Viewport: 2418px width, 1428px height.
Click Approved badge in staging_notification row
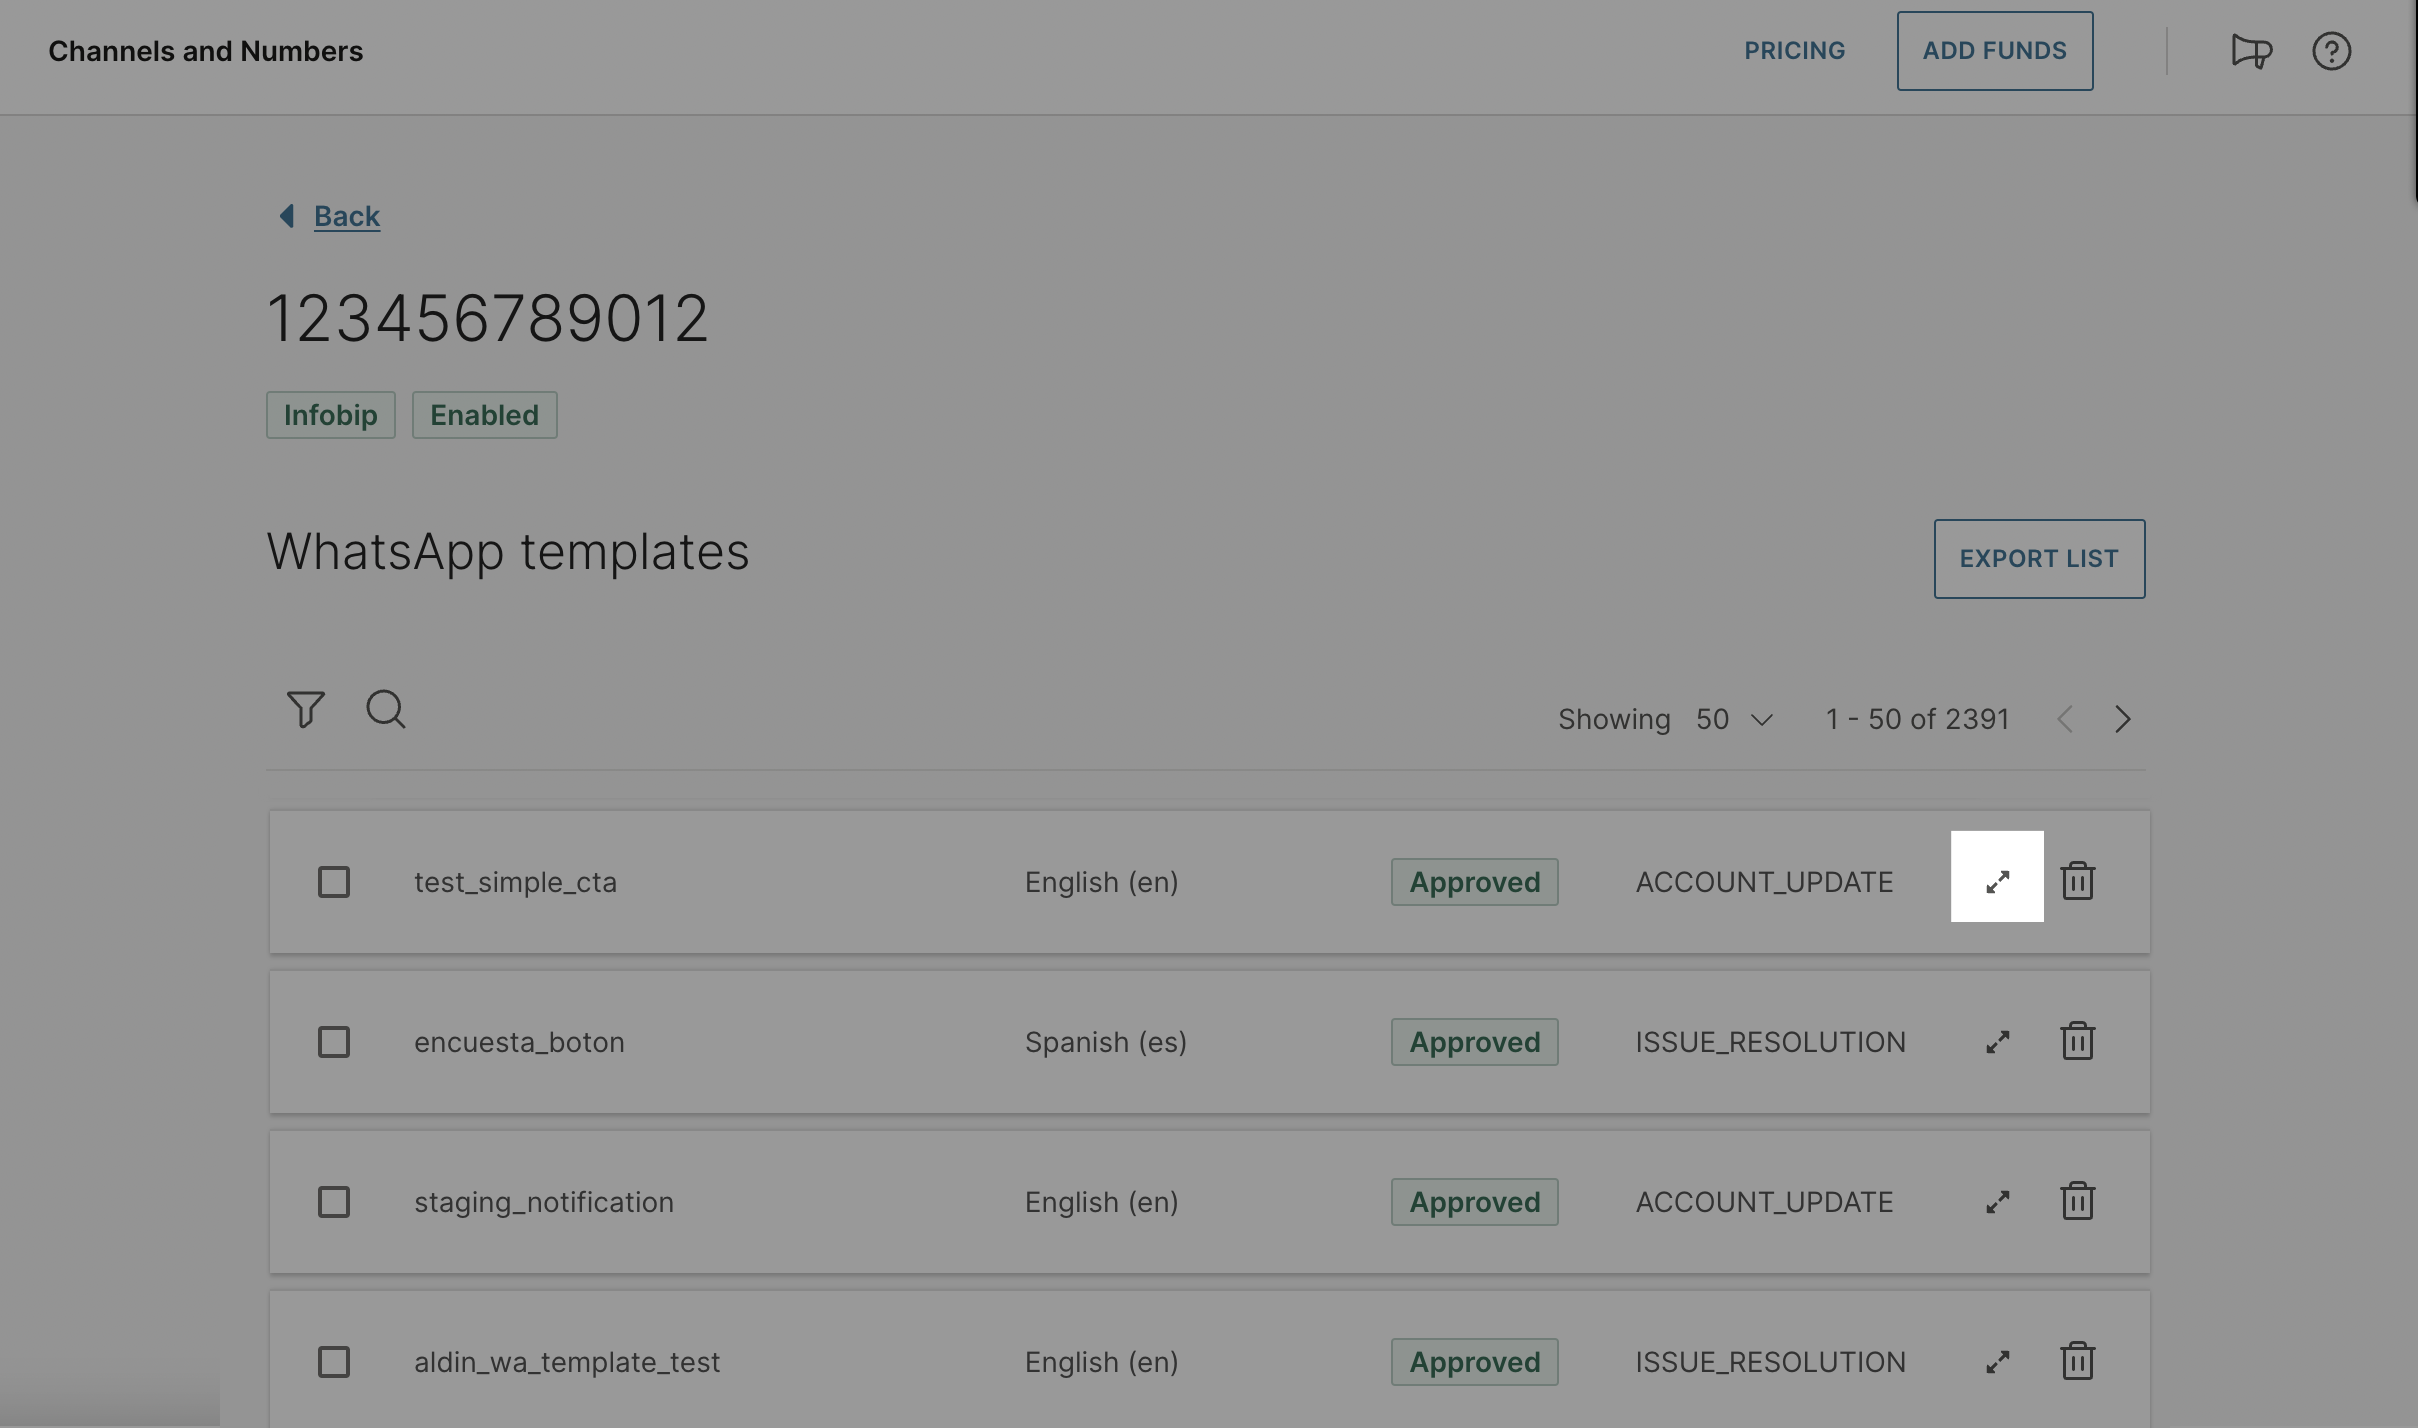click(x=1475, y=1202)
